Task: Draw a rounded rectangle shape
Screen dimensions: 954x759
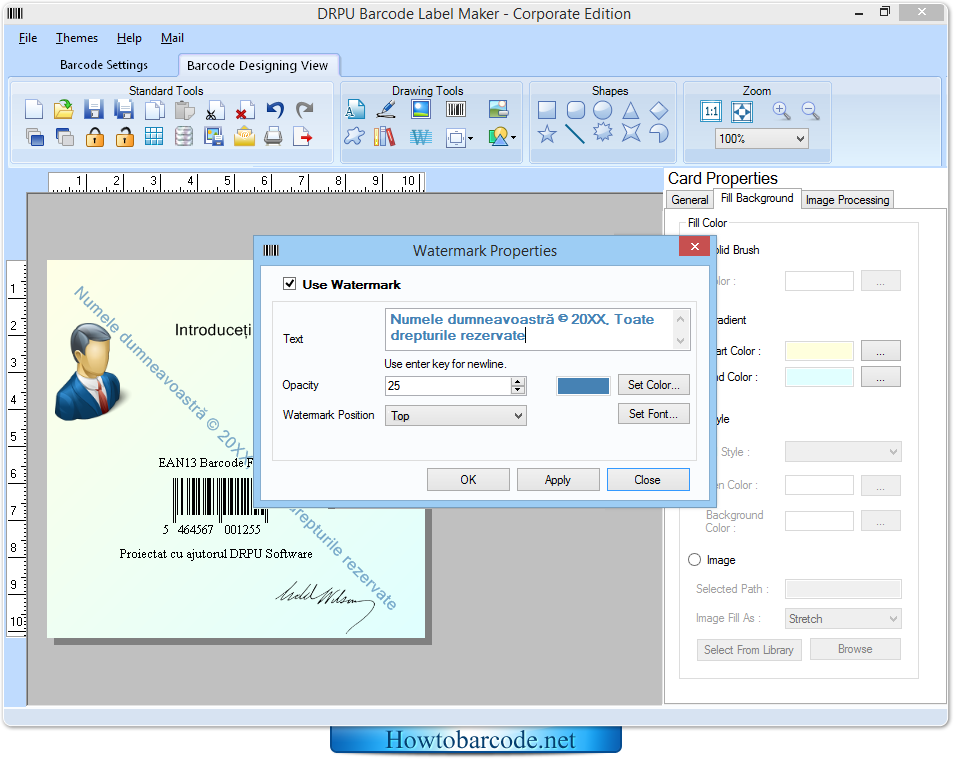Action: pos(576,110)
